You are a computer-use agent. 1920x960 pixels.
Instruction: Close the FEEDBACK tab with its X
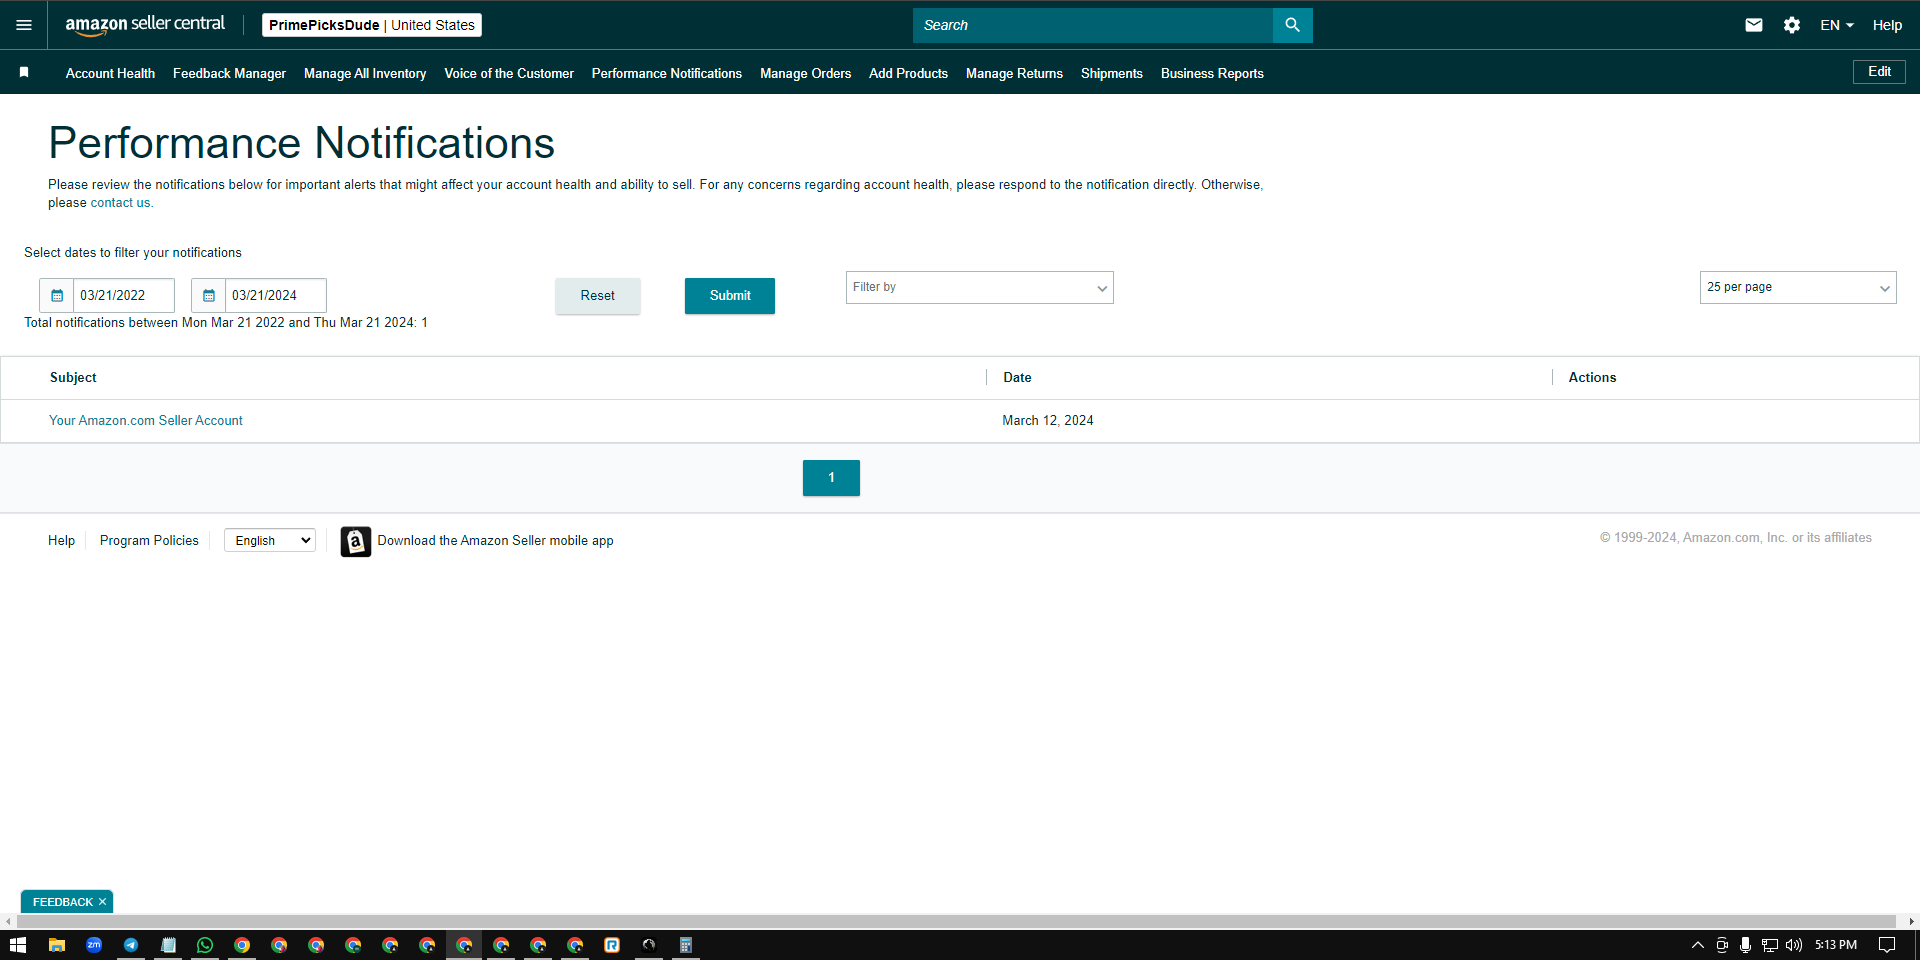point(102,902)
